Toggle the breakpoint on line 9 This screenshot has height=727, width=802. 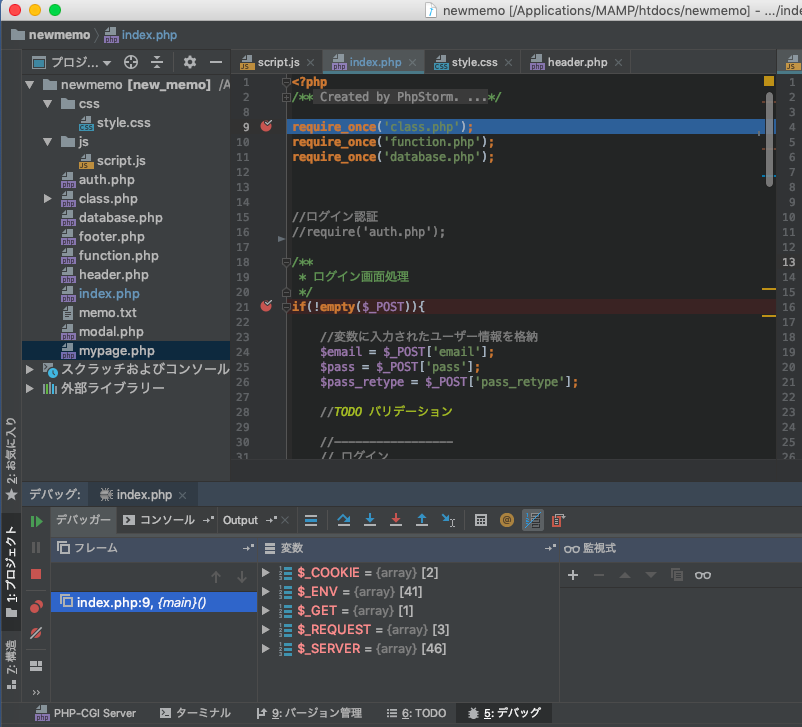(266, 127)
